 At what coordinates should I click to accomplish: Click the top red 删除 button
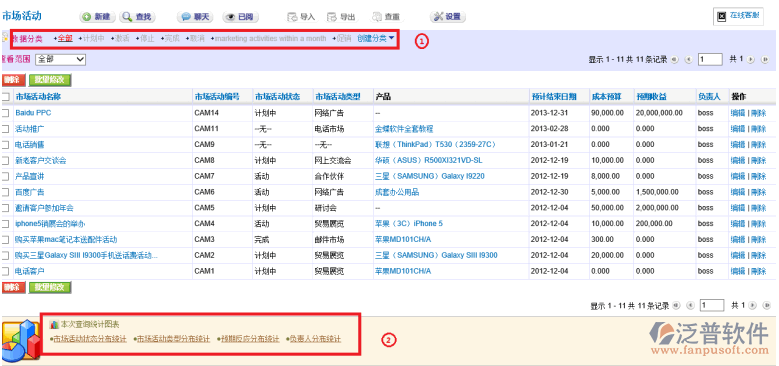[x=13, y=79]
